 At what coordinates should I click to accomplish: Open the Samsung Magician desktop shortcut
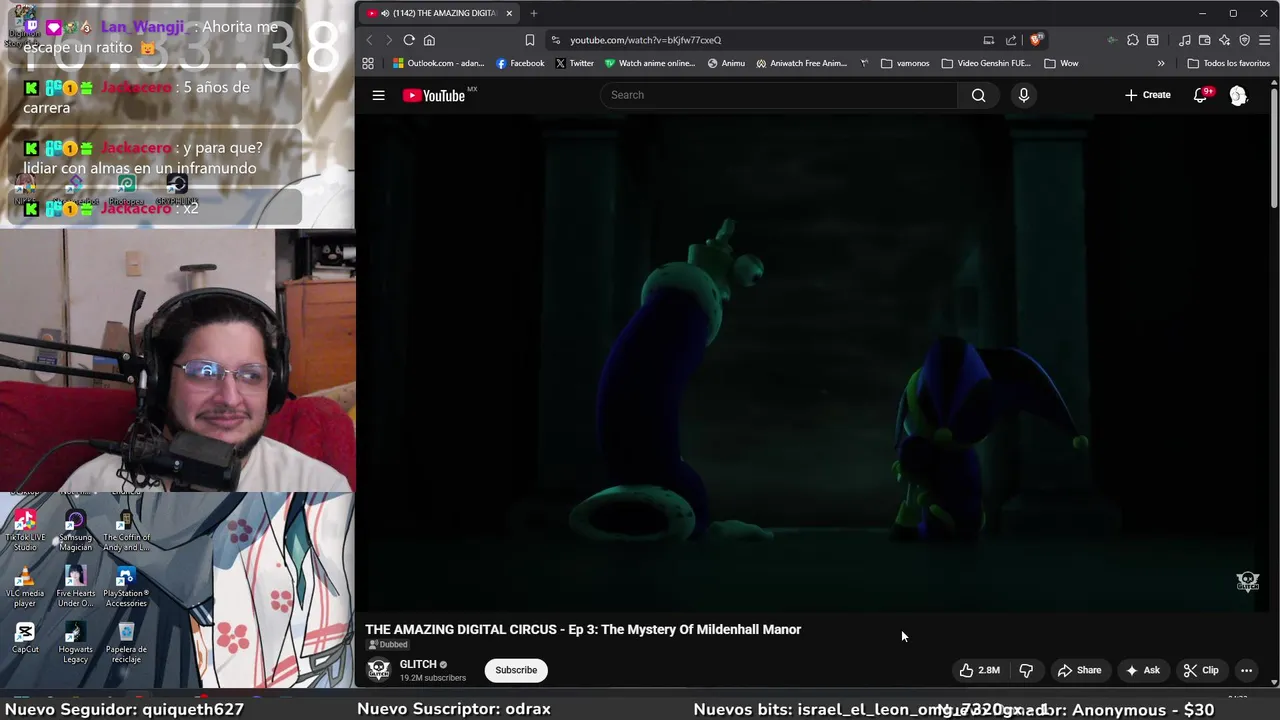75,530
